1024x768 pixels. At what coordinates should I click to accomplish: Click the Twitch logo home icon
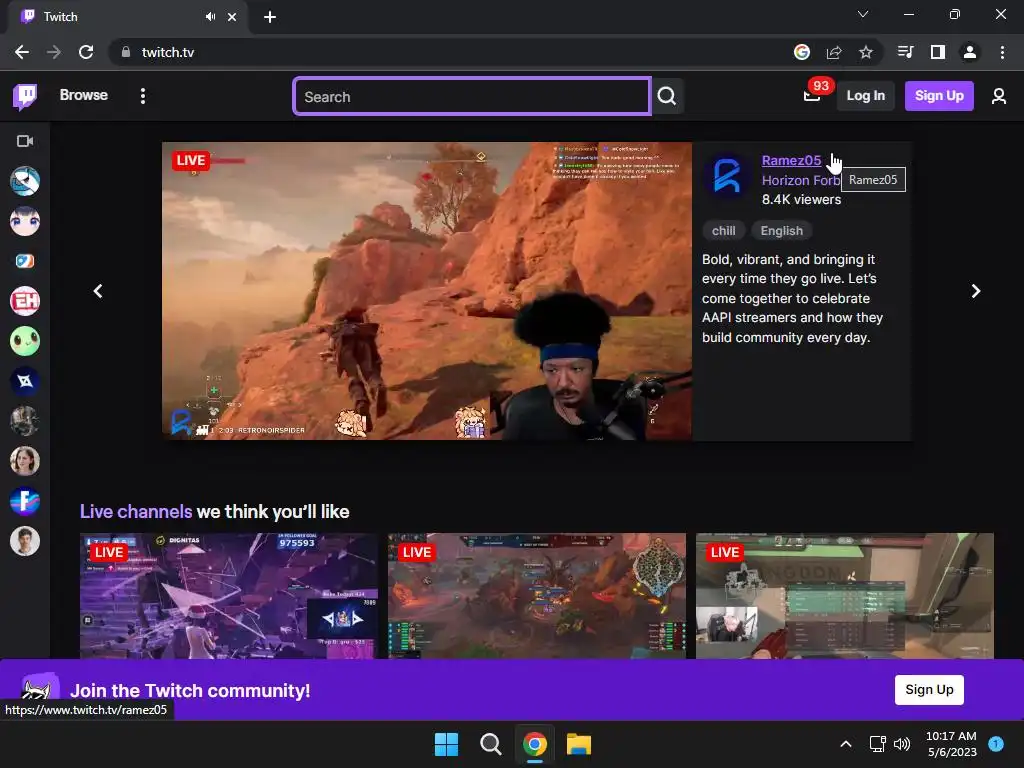(x=25, y=96)
